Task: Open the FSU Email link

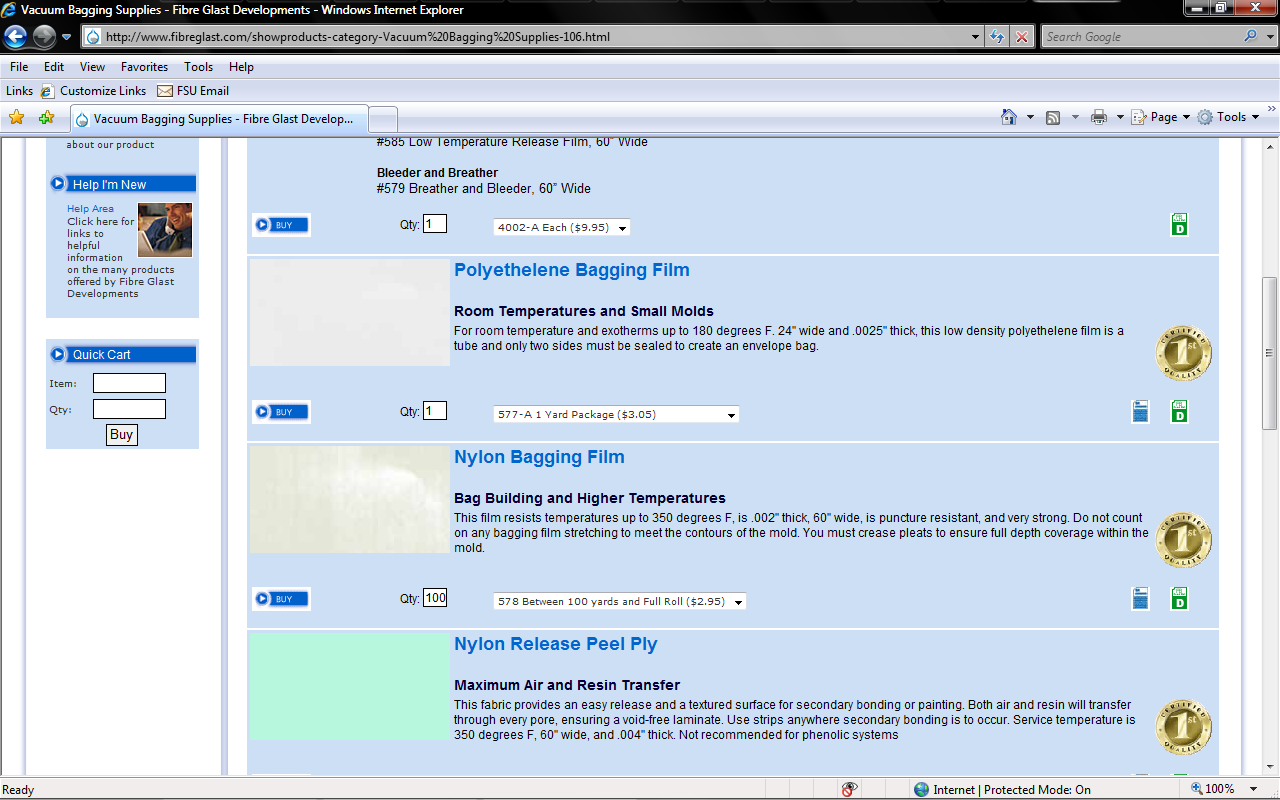Action: coord(193,91)
